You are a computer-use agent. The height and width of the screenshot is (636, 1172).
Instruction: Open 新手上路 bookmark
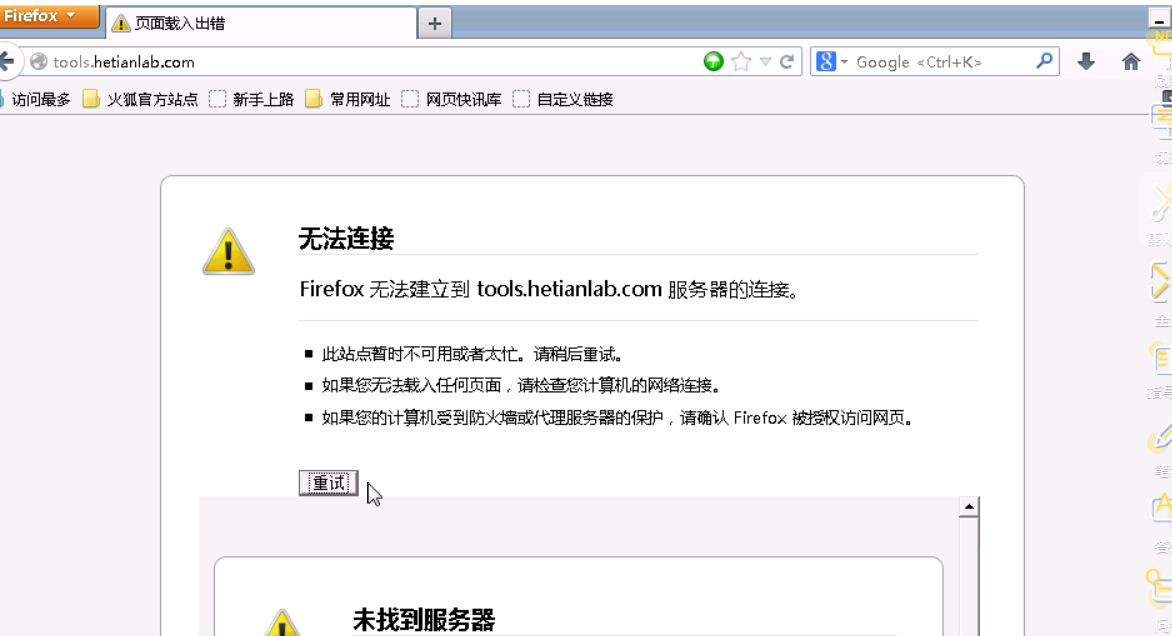(x=252, y=99)
